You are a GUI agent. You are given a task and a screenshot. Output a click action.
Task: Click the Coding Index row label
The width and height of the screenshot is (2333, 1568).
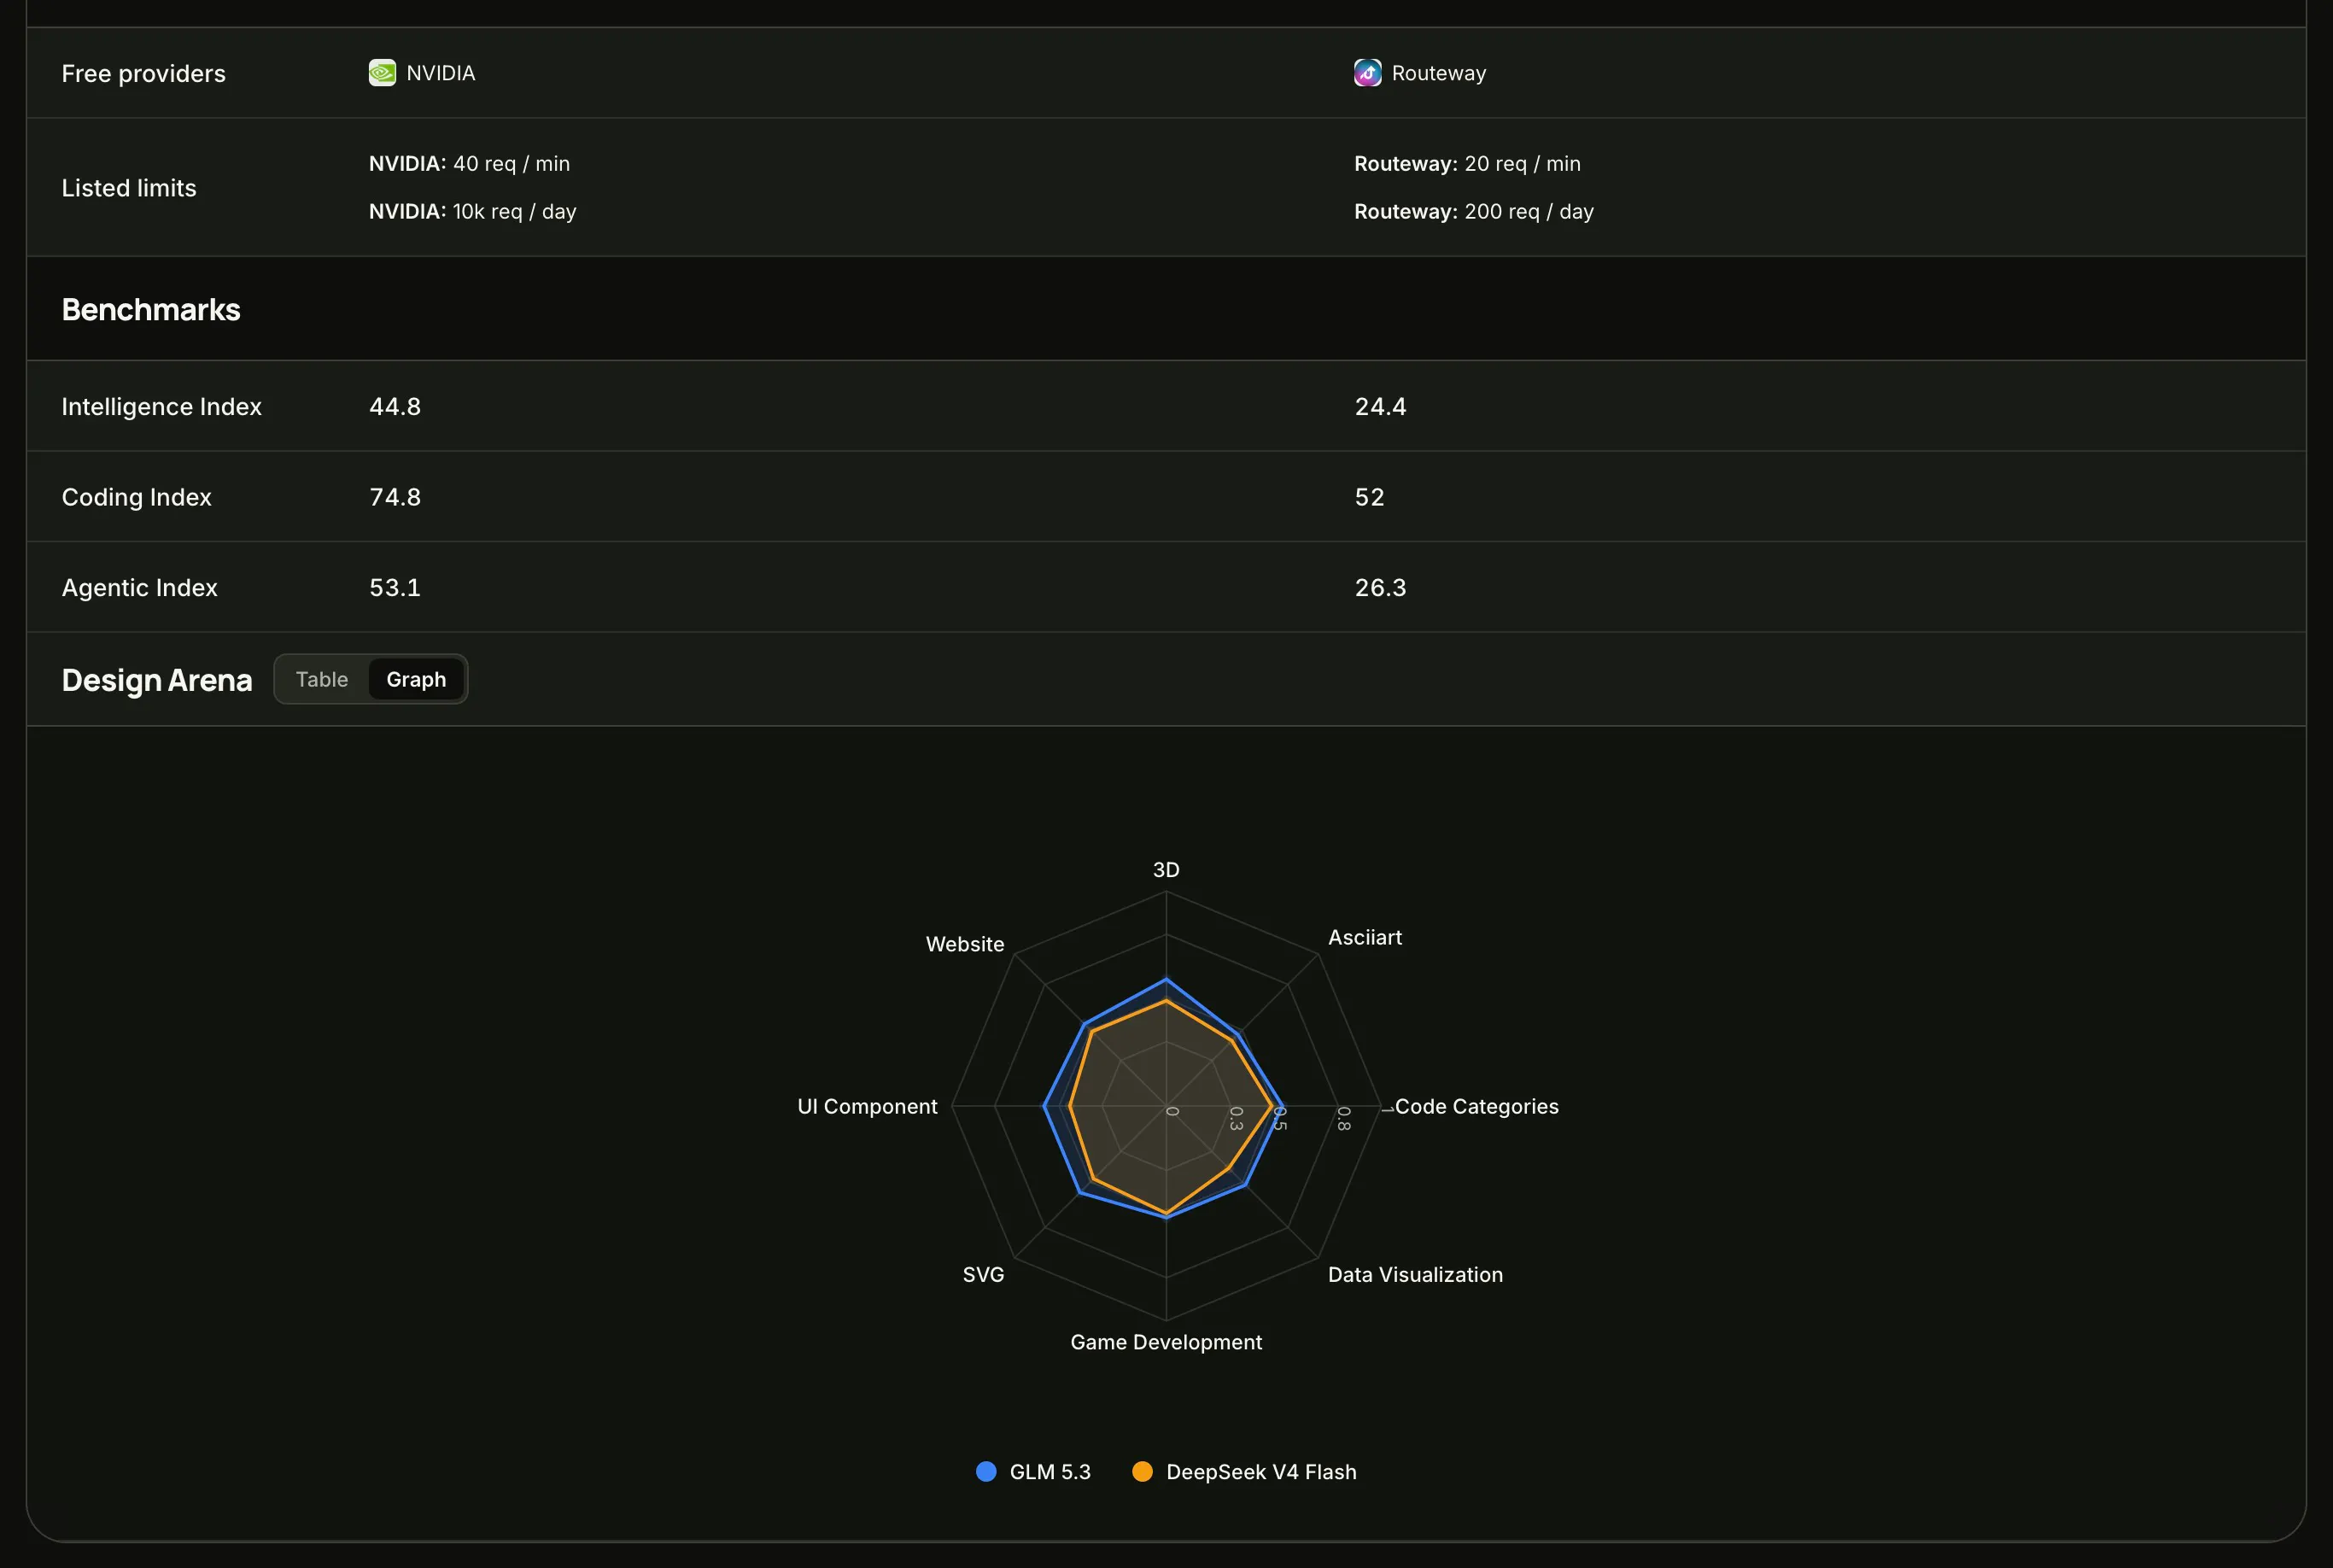click(136, 497)
